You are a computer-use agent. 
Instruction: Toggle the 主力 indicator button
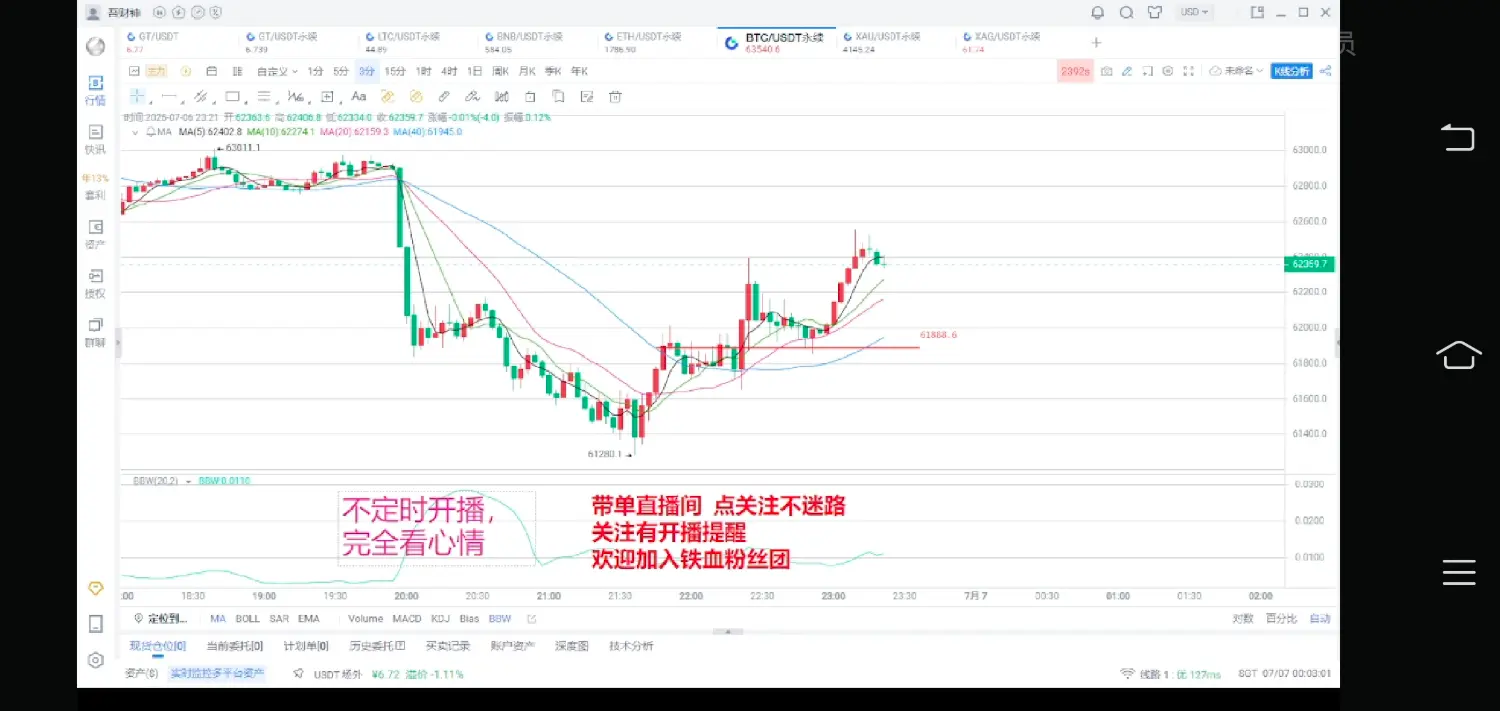tap(157, 71)
